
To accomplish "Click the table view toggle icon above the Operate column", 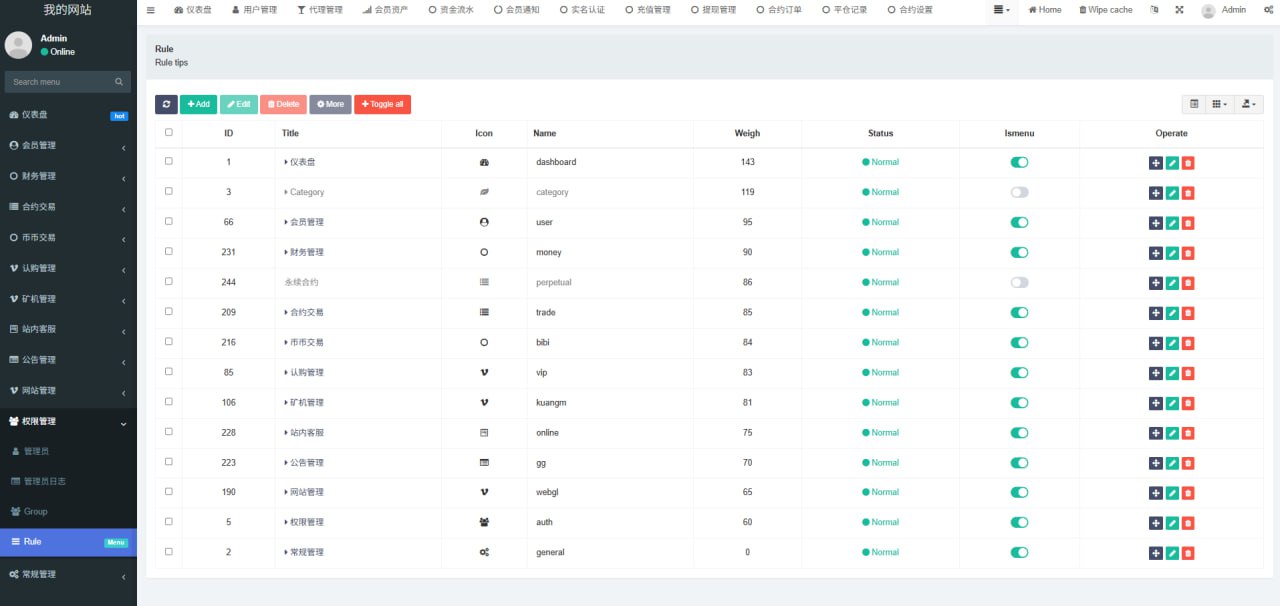I will click(1194, 104).
